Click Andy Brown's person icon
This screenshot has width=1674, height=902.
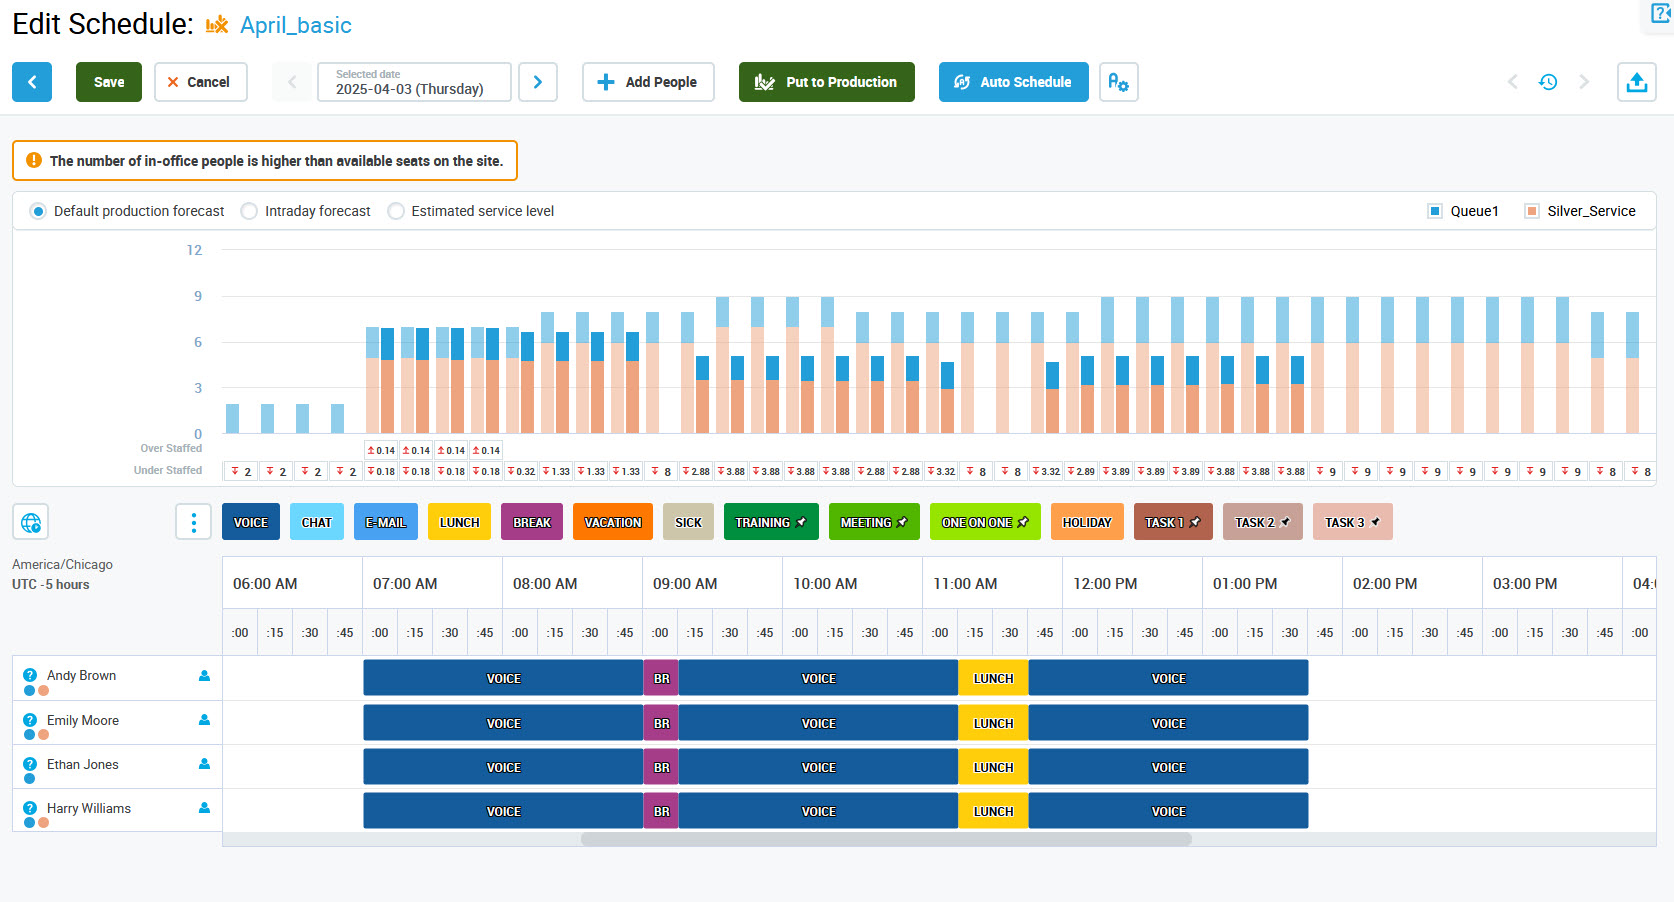[x=204, y=676]
